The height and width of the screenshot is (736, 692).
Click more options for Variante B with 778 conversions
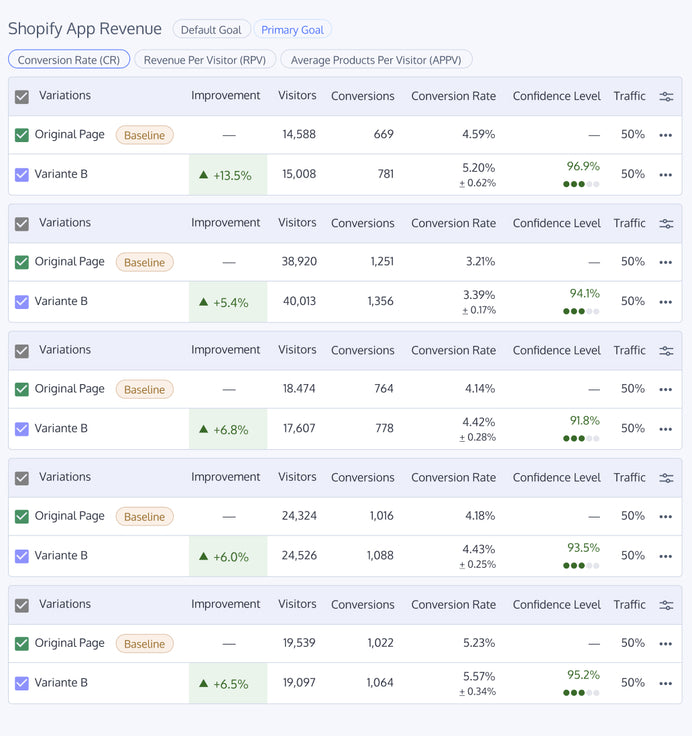coord(666,429)
